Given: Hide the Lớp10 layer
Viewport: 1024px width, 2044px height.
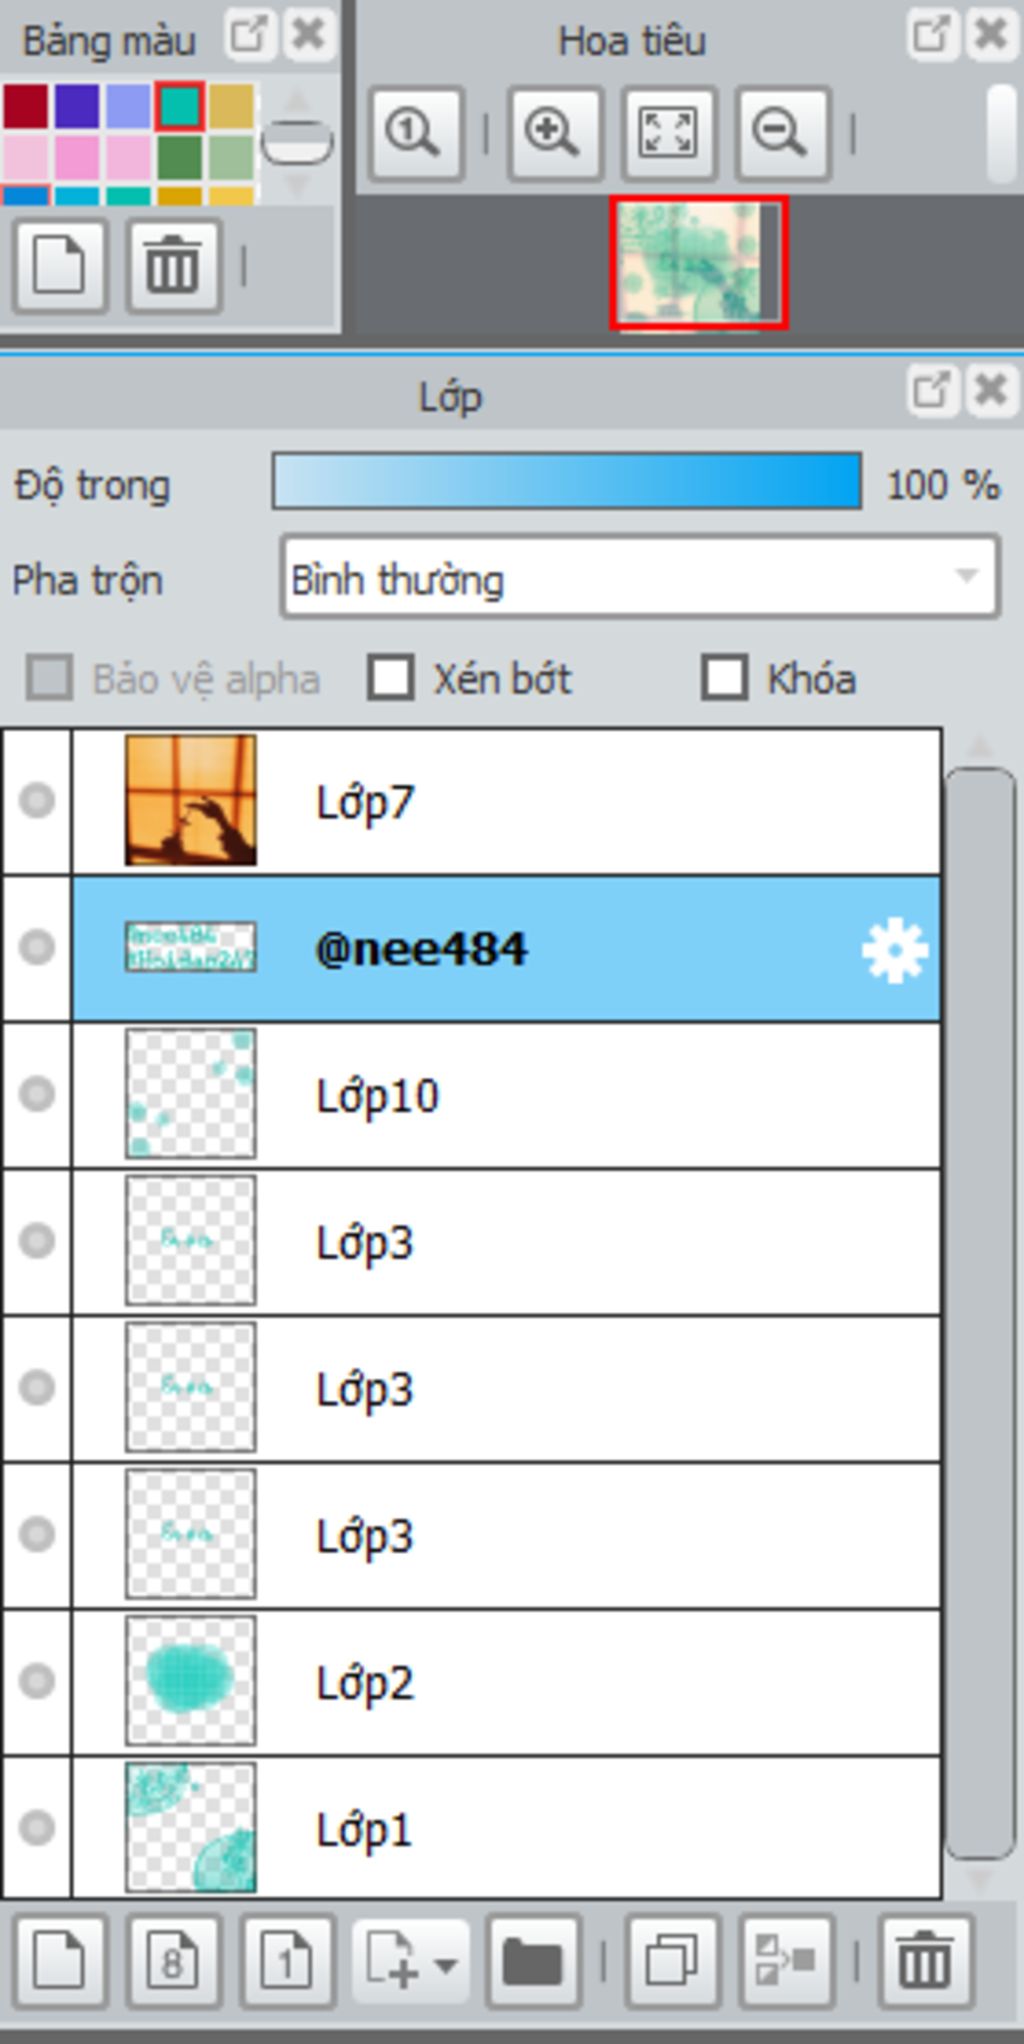Looking at the screenshot, I should click(x=37, y=1094).
